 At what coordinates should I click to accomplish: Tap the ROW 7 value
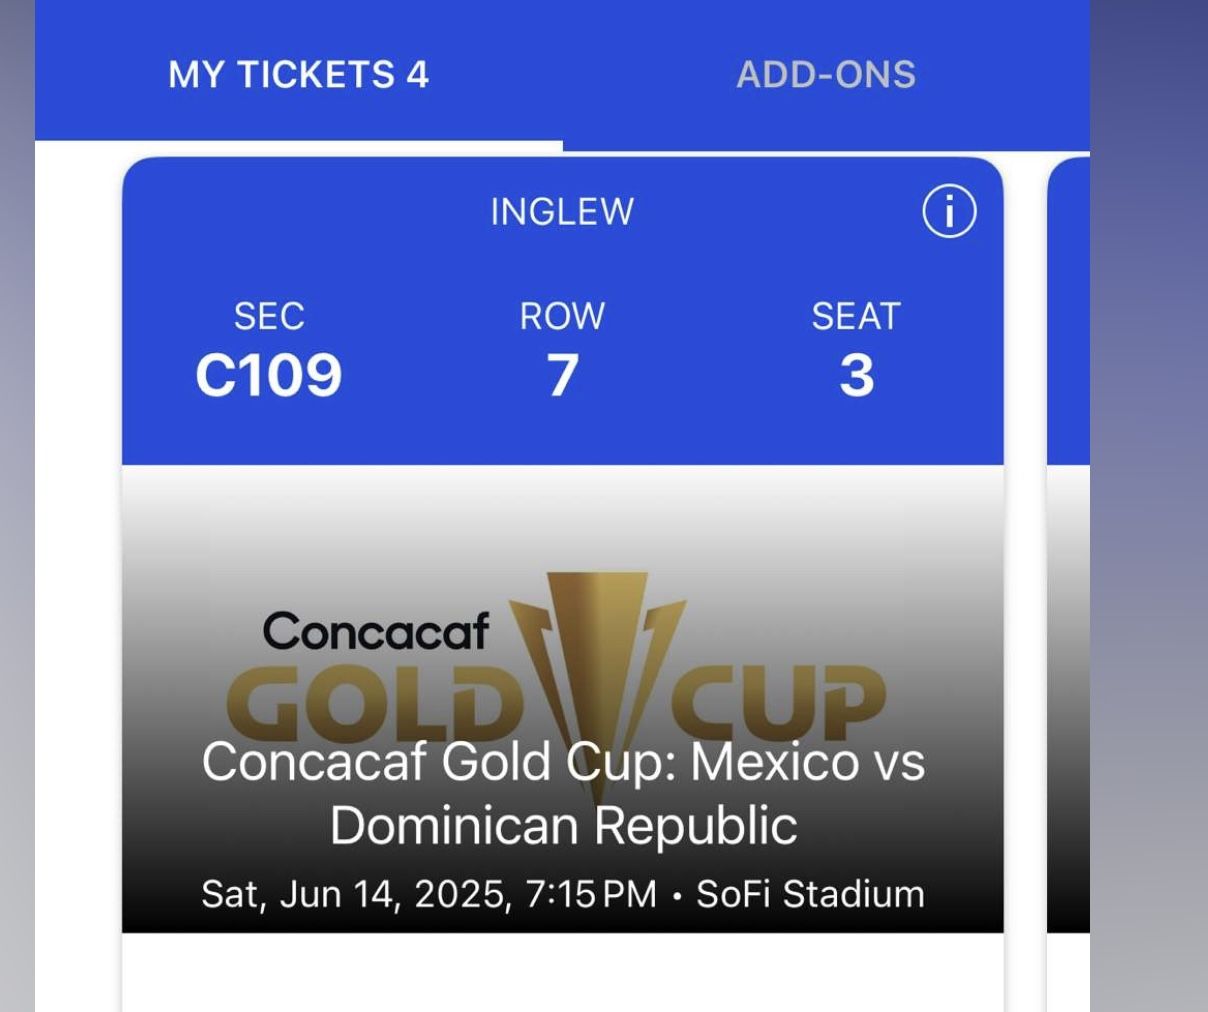562,375
